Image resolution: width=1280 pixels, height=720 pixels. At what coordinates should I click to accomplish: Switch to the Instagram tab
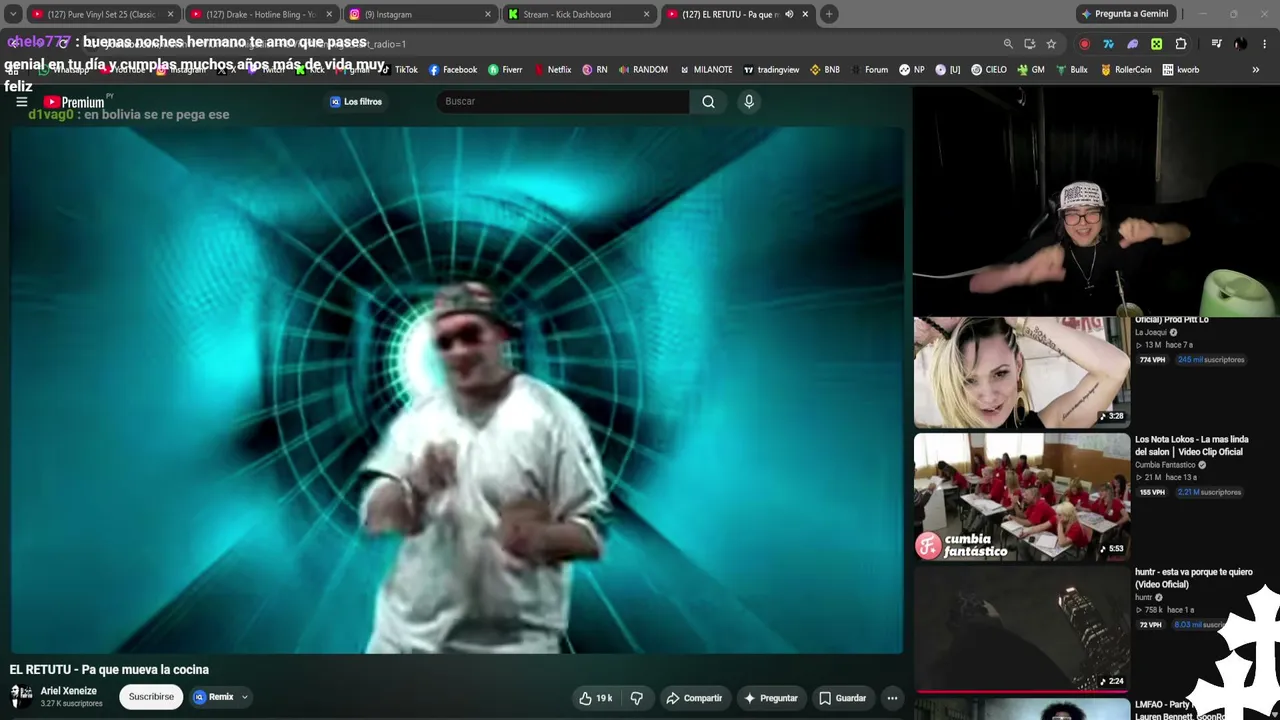pyautogui.click(x=420, y=14)
